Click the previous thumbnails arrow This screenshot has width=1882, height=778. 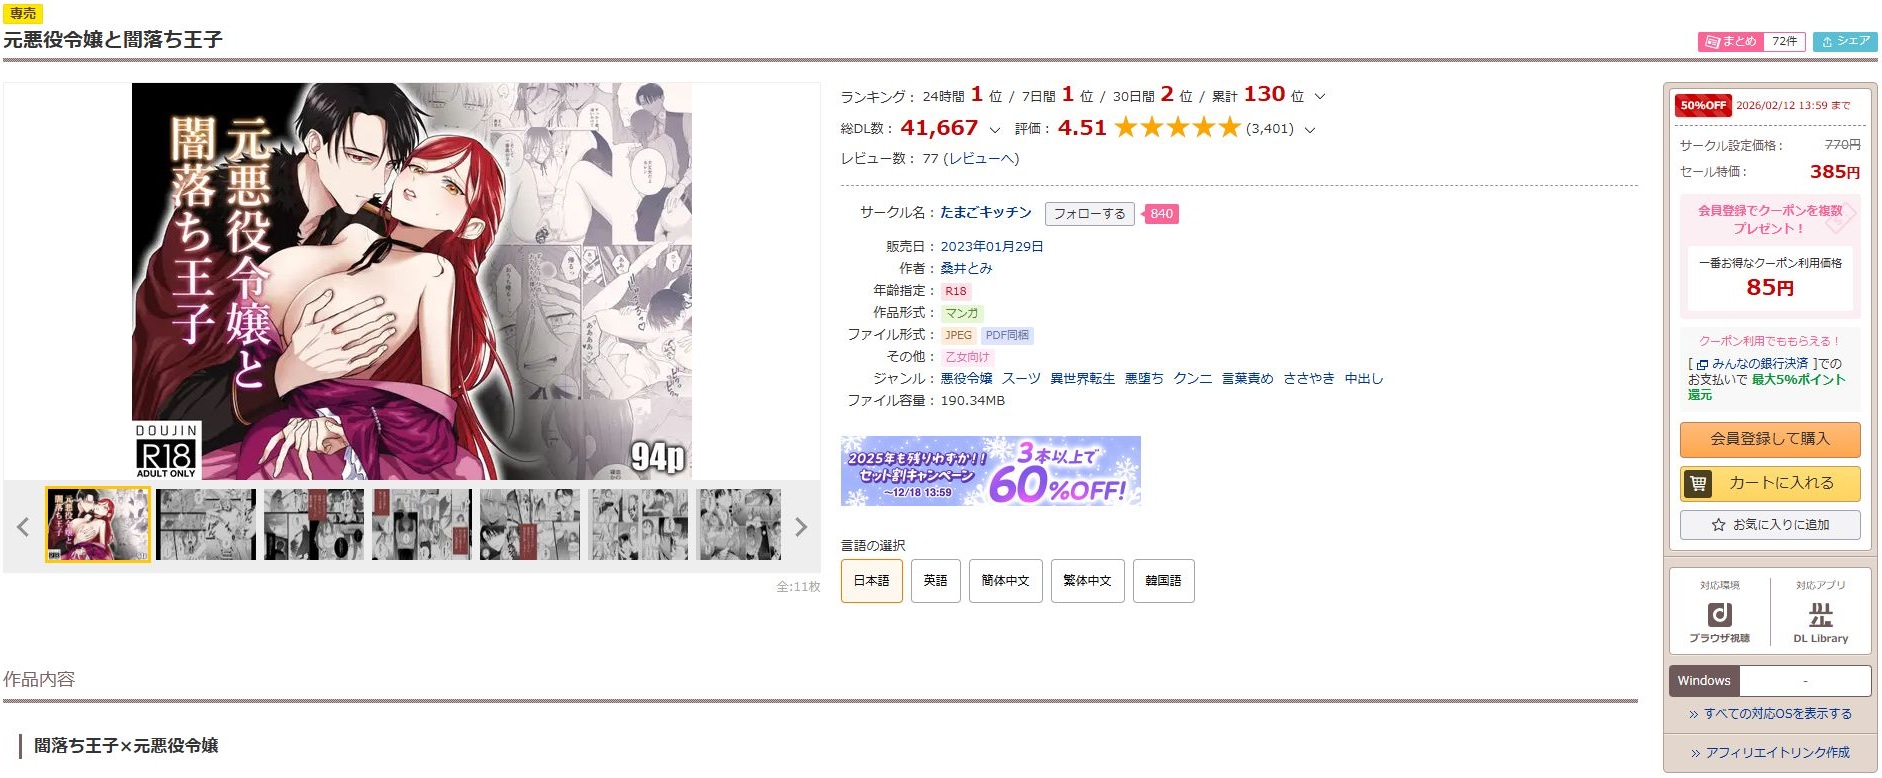pyautogui.click(x=23, y=527)
